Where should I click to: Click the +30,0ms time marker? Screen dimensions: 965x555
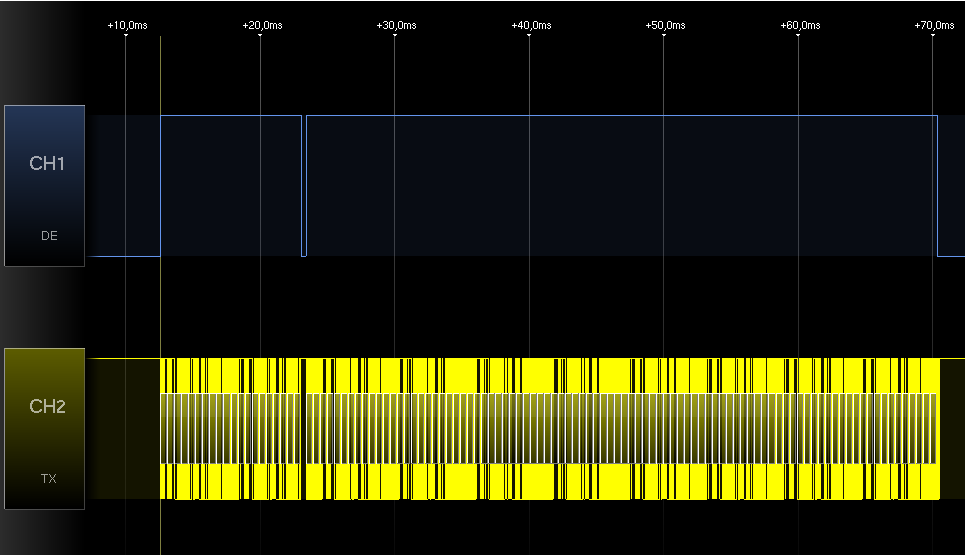pyautogui.click(x=396, y=25)
